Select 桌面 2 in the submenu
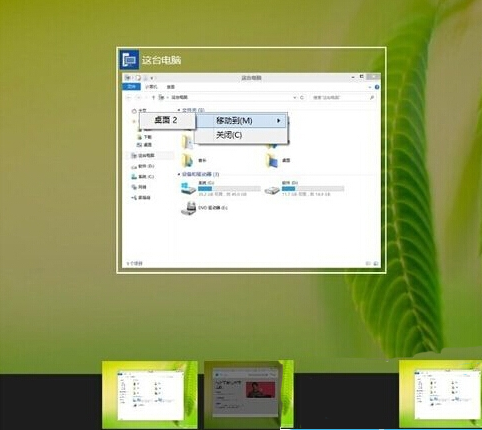482x430 pixels. click(x=166, y=120)
